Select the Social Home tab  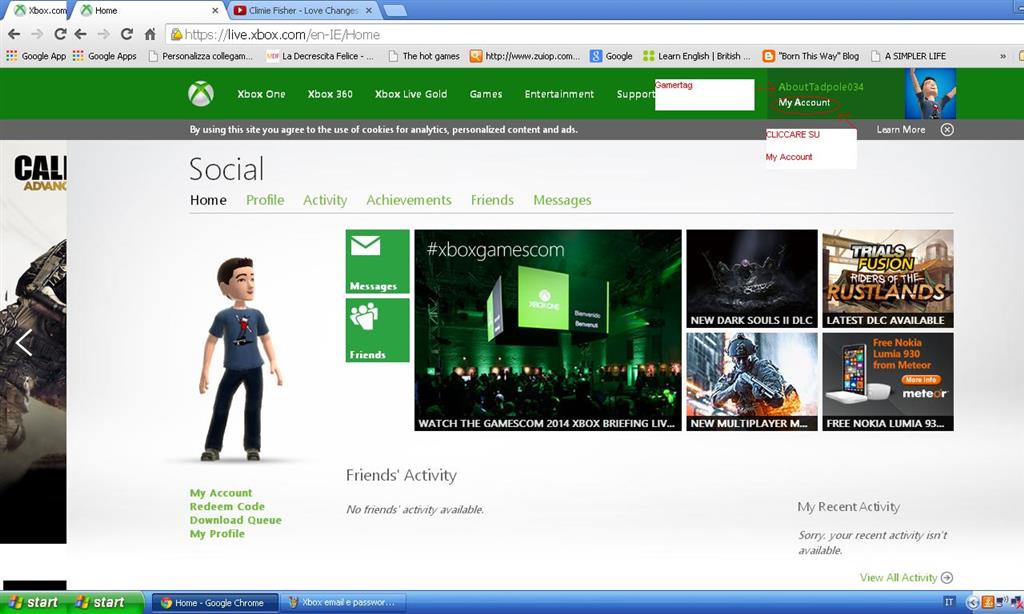pos(208,200)
